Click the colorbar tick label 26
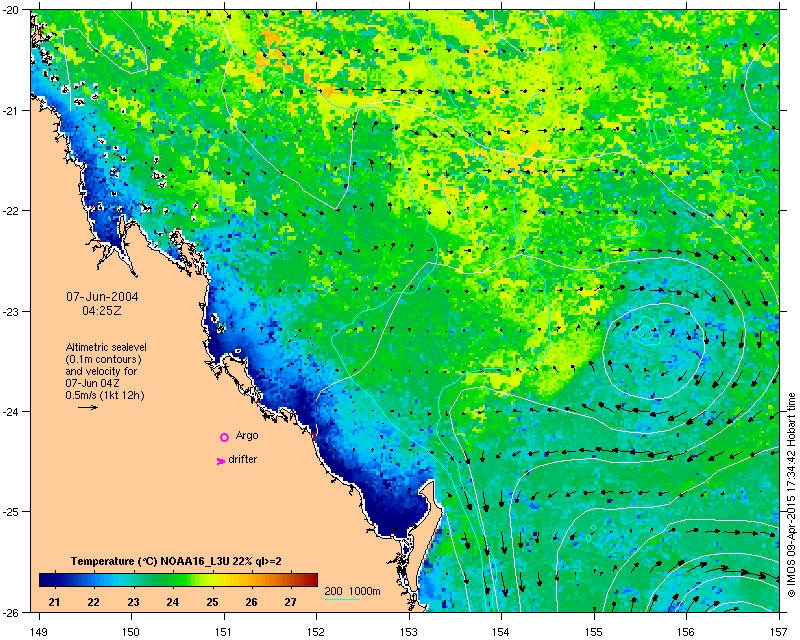Screen dimensions: 800x640 pos(252,602)
